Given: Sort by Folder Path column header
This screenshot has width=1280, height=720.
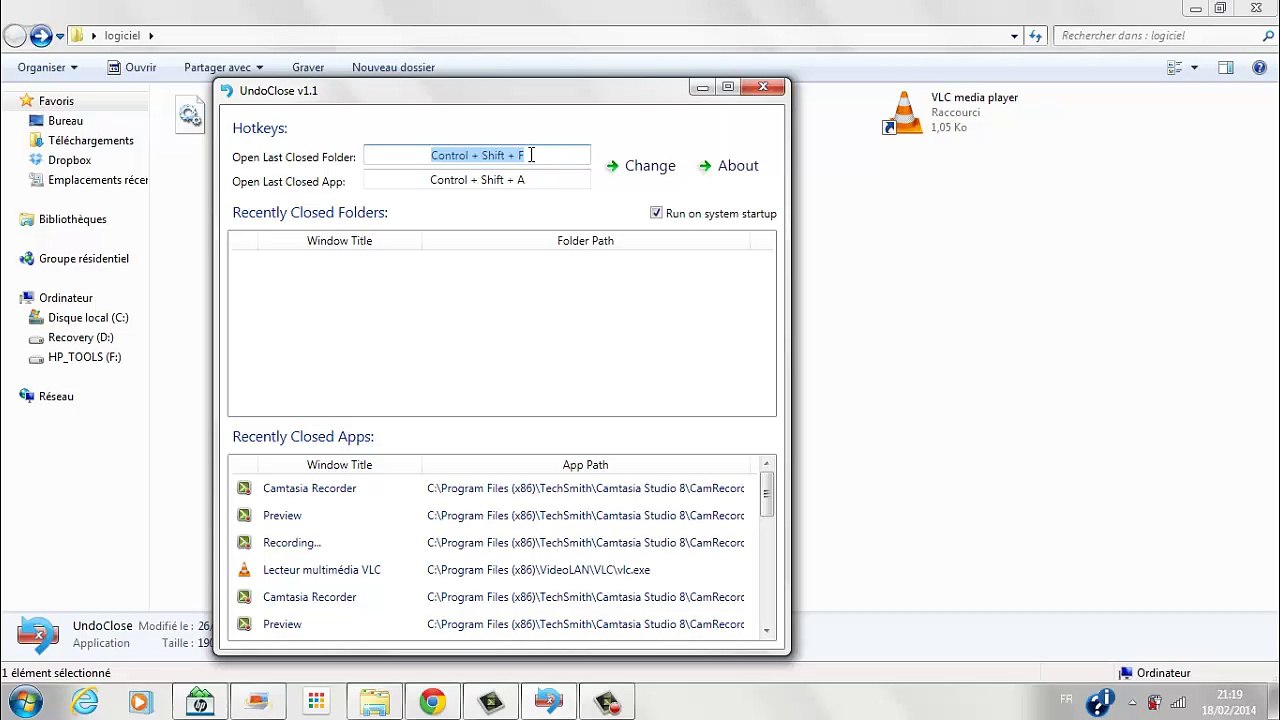Looking at the screenshot, I should click(x=585, y=241).
